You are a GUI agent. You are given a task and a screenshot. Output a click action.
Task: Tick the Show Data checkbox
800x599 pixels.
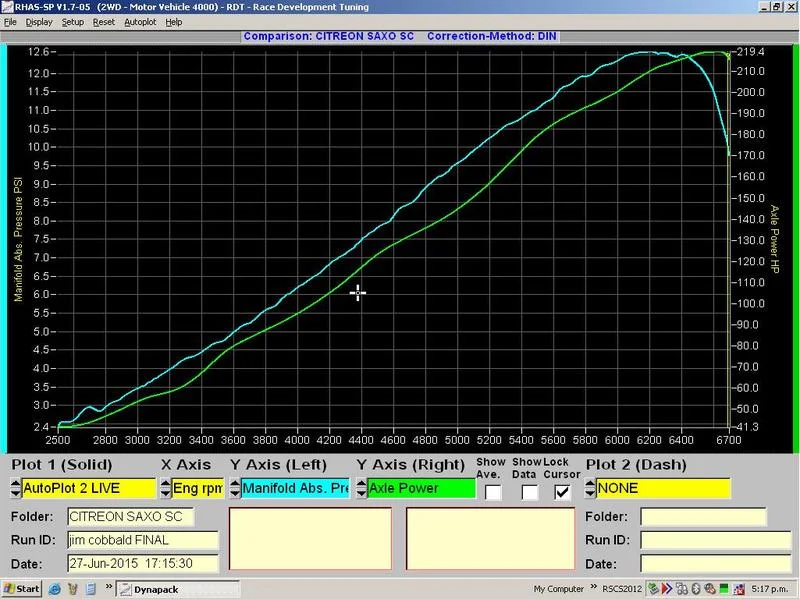(x=530, y=492)
